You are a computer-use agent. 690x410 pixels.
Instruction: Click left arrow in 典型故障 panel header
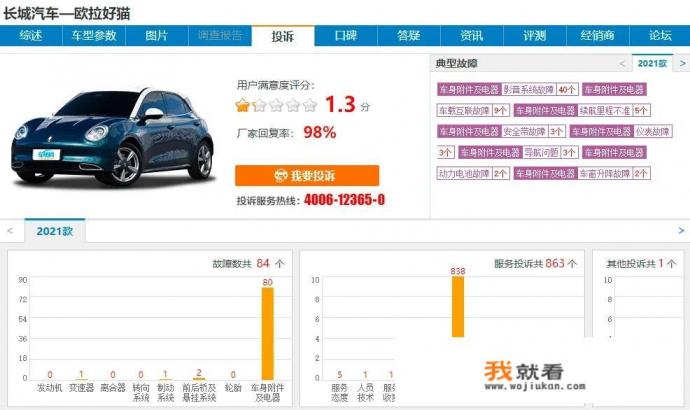pos(622,63)
